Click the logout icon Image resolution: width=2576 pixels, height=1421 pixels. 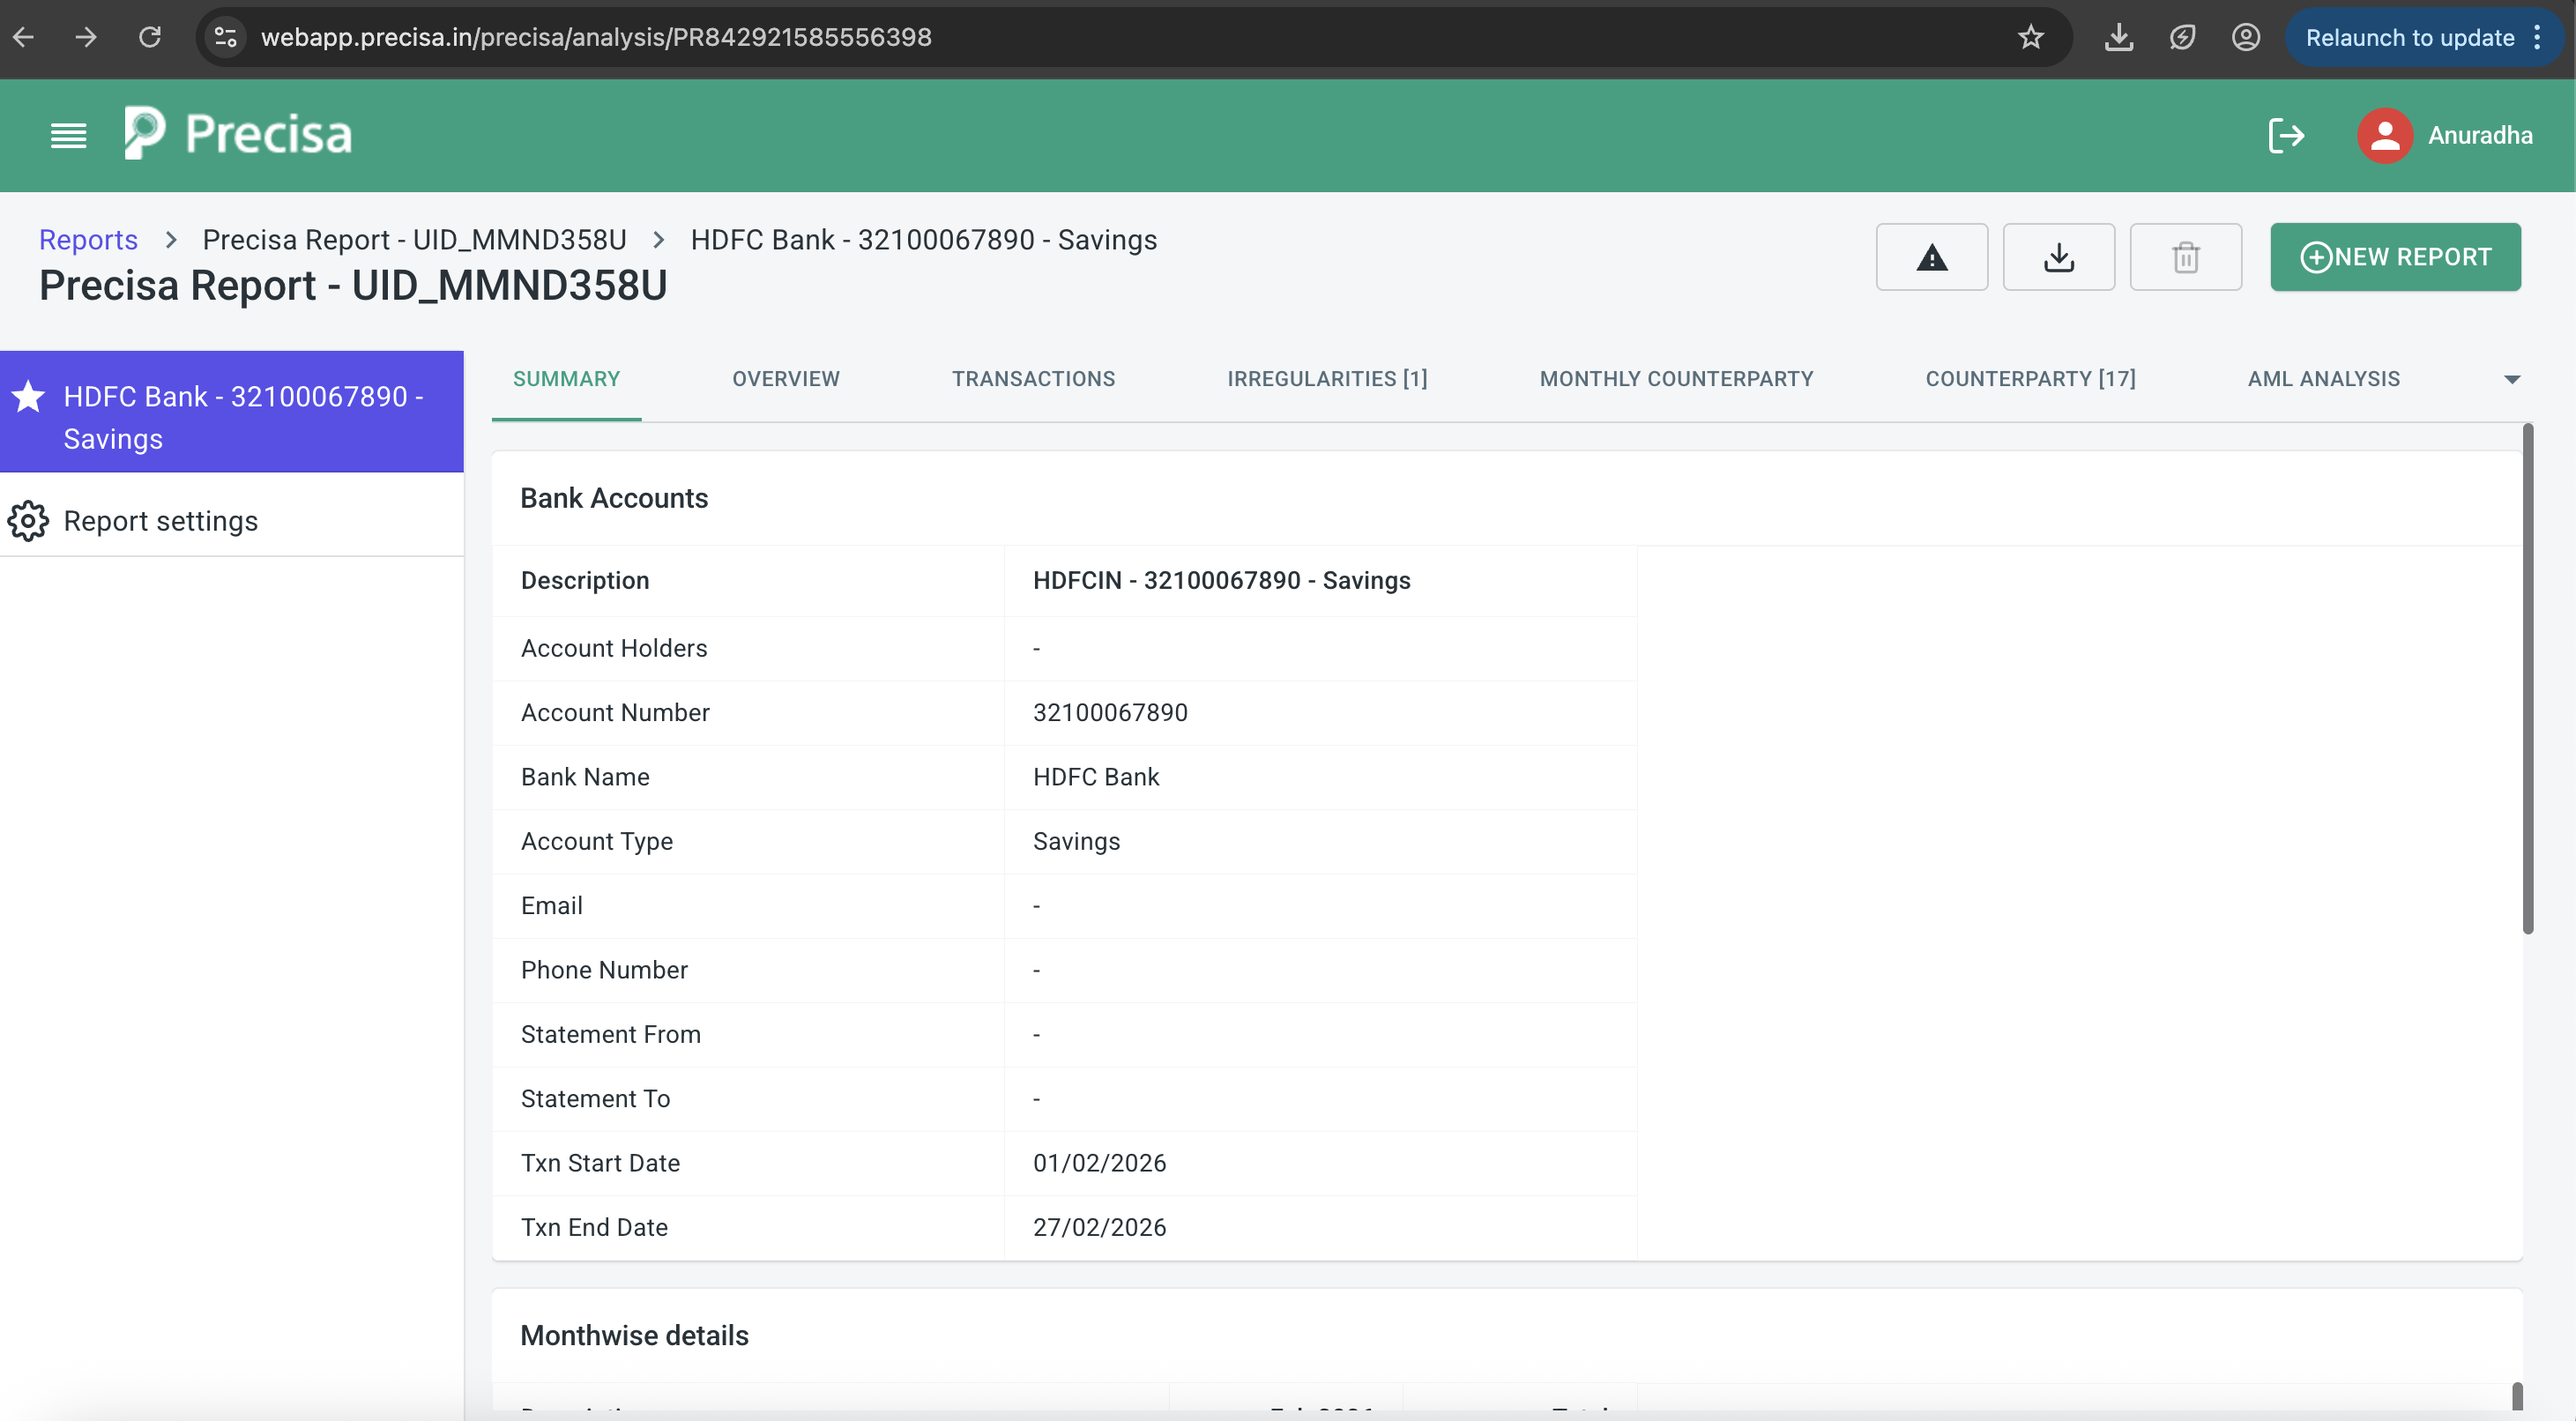(x=2286, y=135)
